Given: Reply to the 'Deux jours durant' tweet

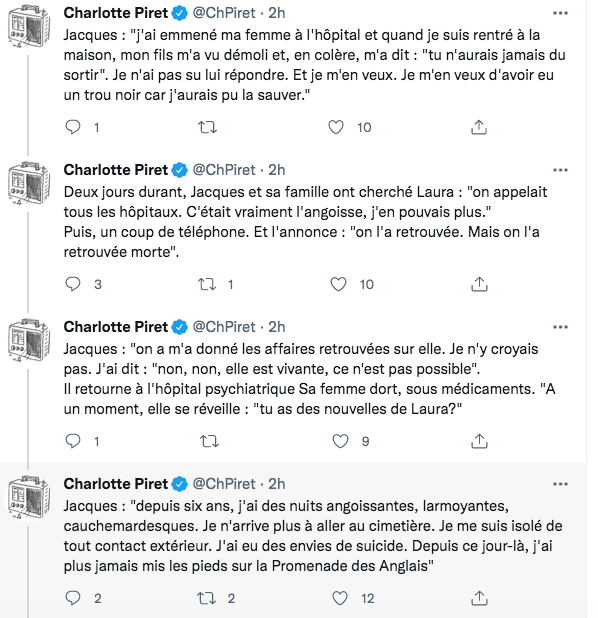Looking at the screenshot, I should tap(73, 284).
